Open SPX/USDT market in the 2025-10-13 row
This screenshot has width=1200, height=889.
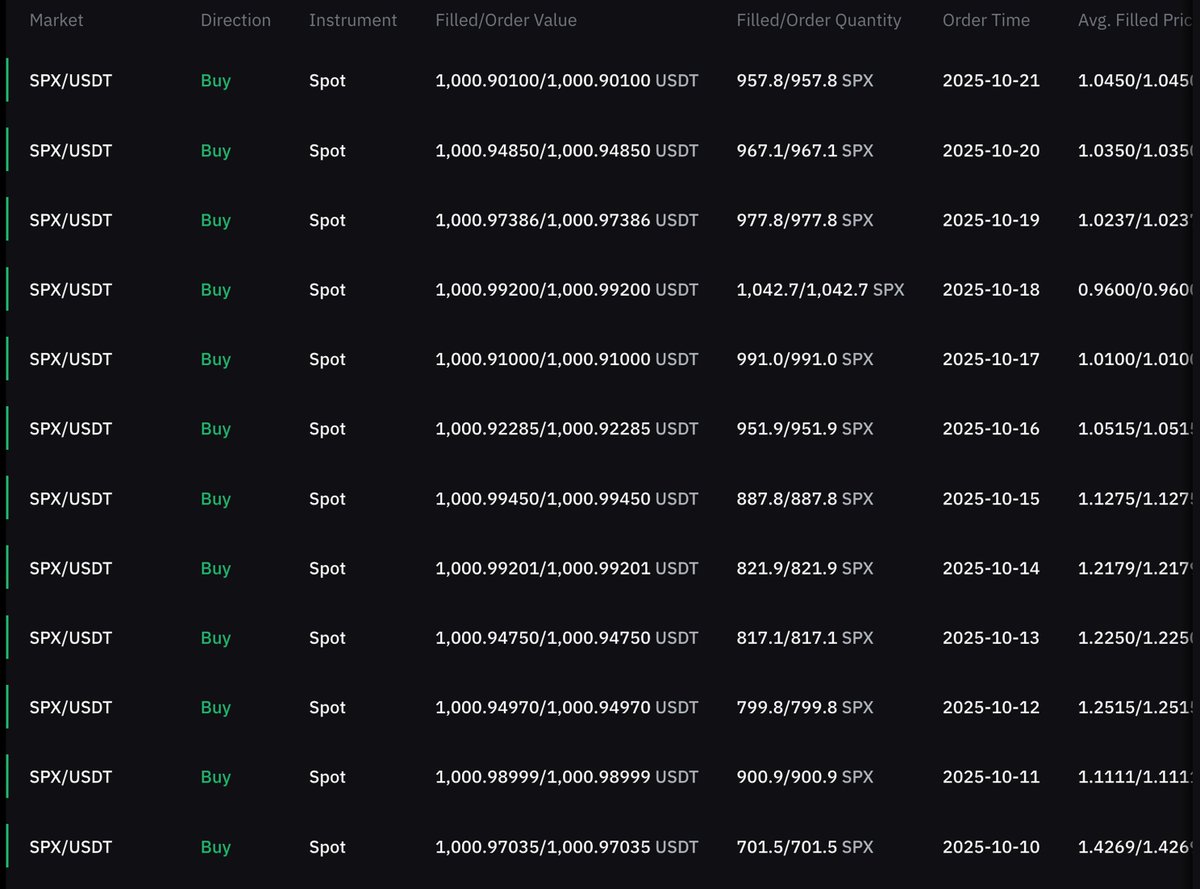pos(71,638)
